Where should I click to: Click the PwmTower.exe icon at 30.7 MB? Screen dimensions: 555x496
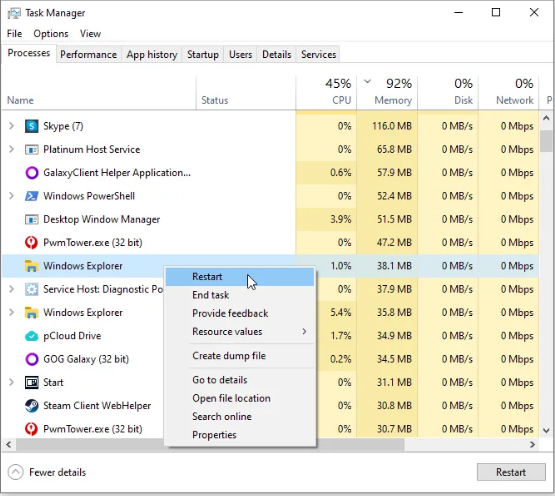click(32, 429)
